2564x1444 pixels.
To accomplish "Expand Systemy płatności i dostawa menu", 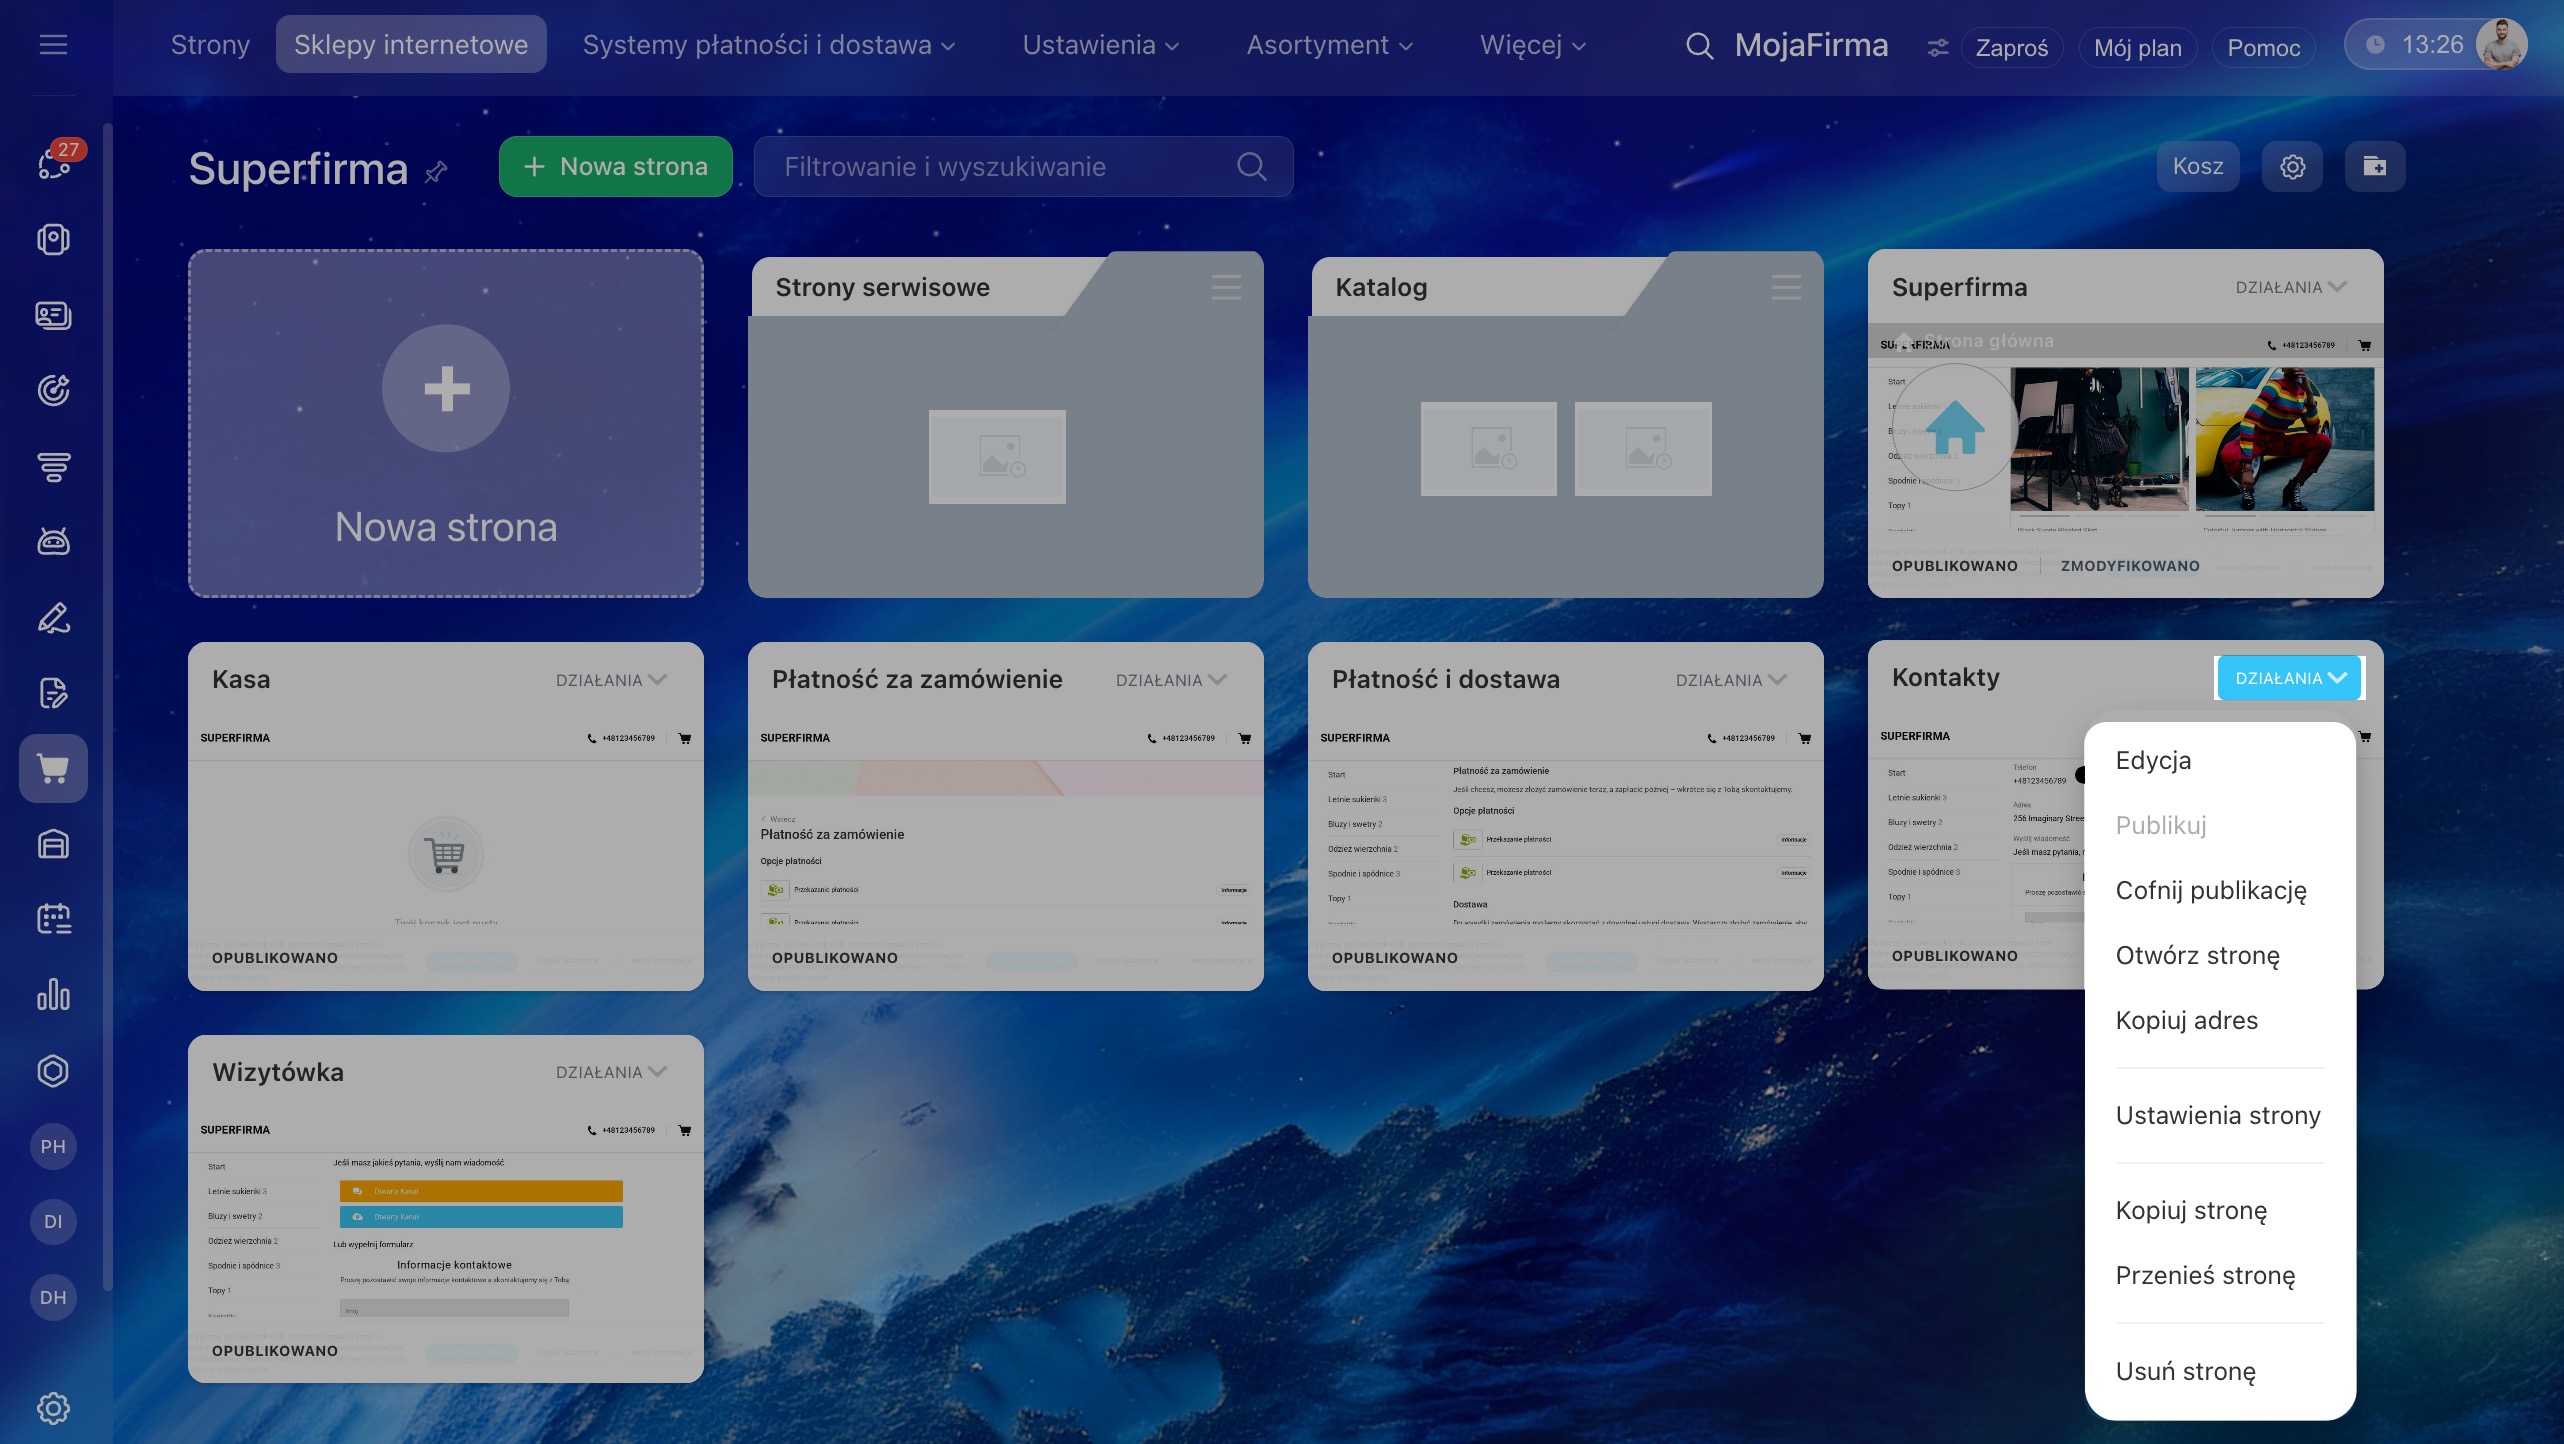I will (768, 45).
